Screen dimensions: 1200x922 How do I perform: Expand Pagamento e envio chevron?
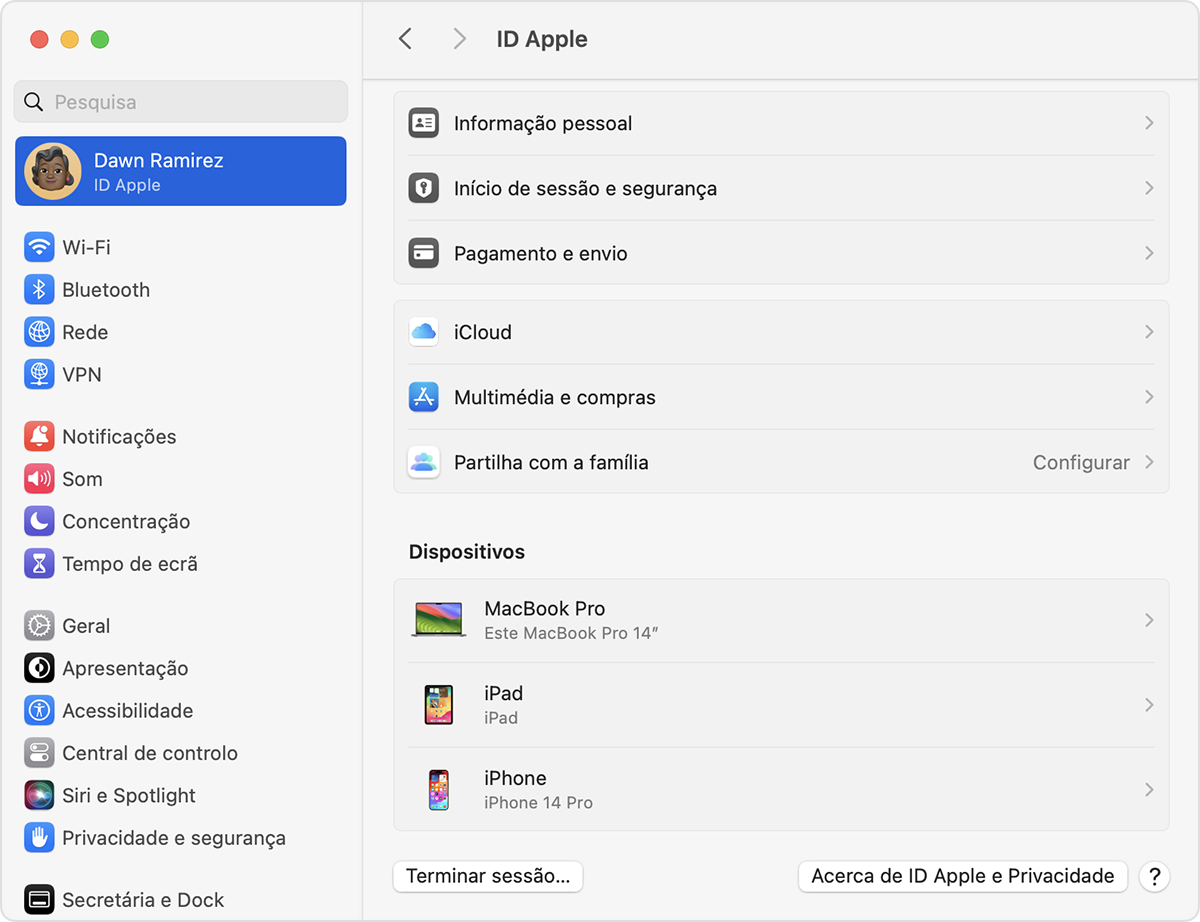(1149, 253)
